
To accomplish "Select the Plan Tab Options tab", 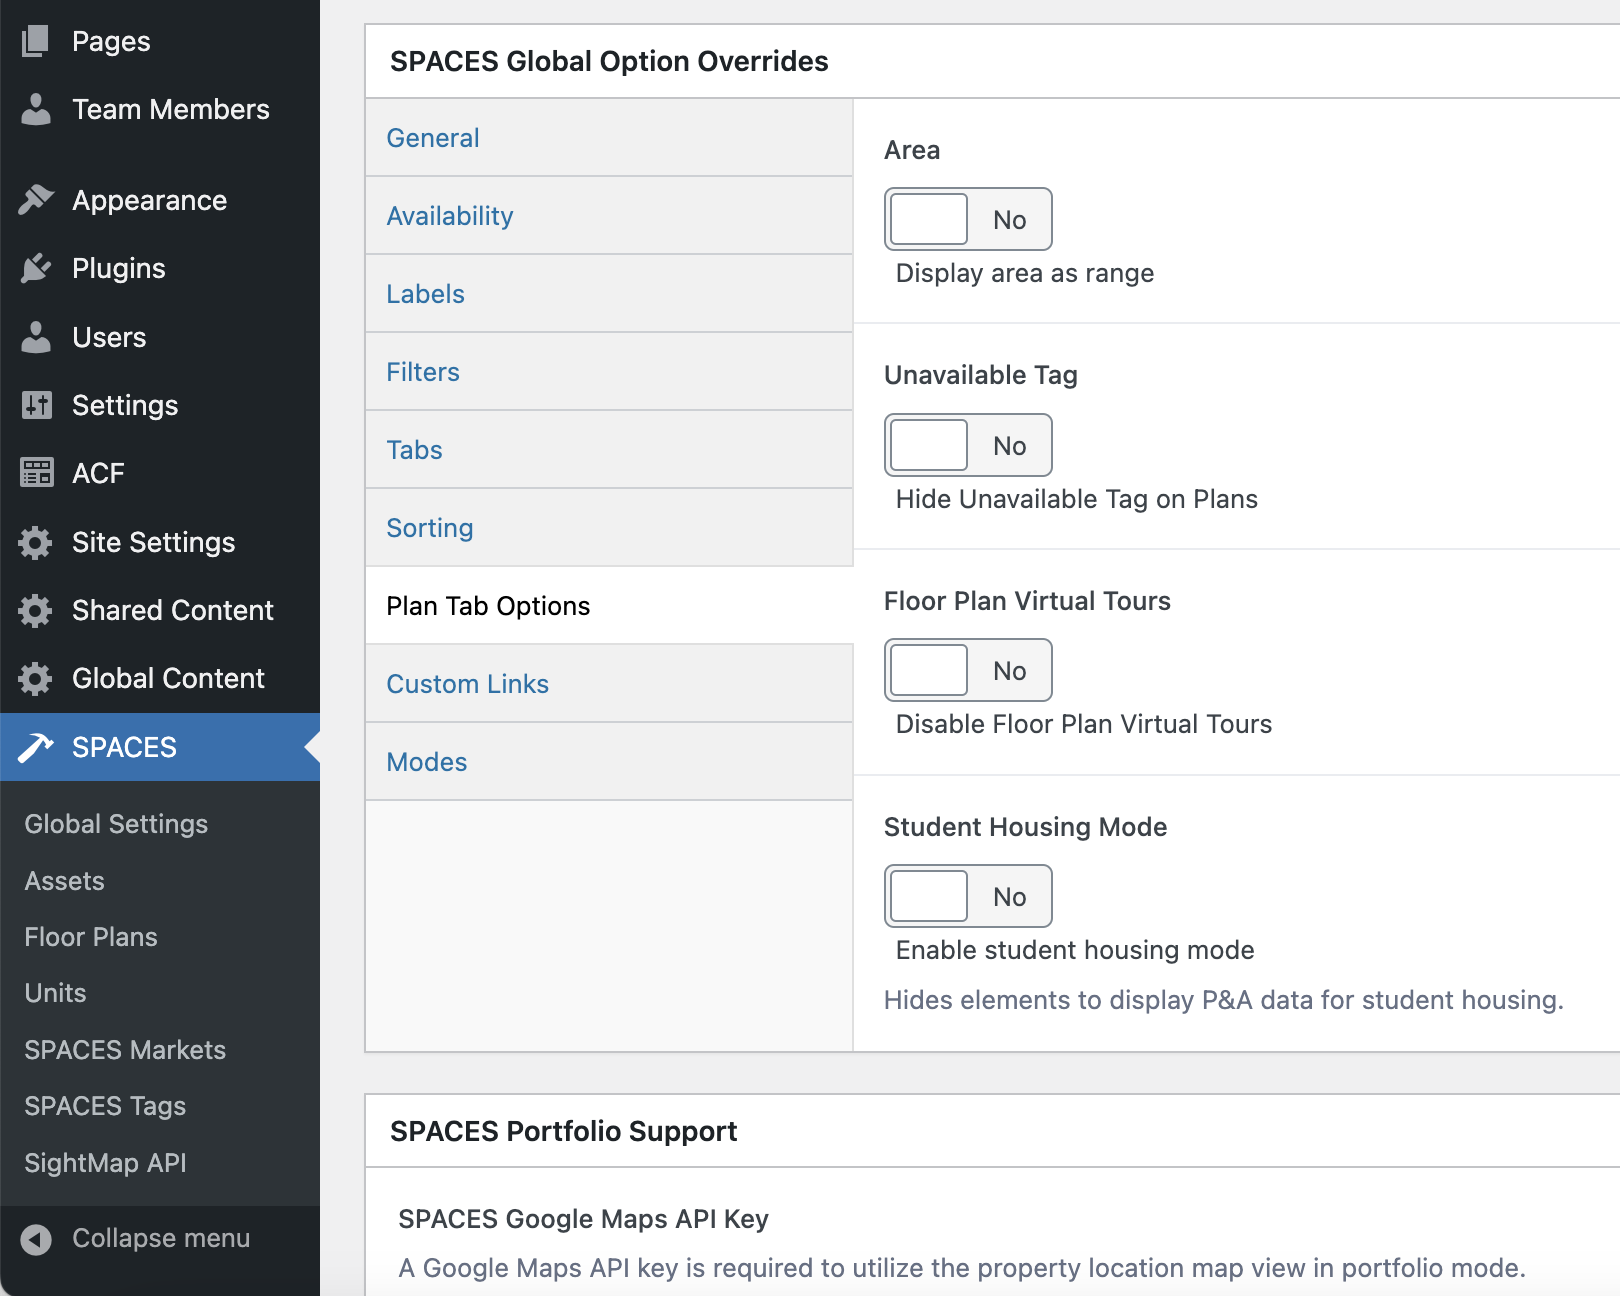I will [x=609, y=606].
